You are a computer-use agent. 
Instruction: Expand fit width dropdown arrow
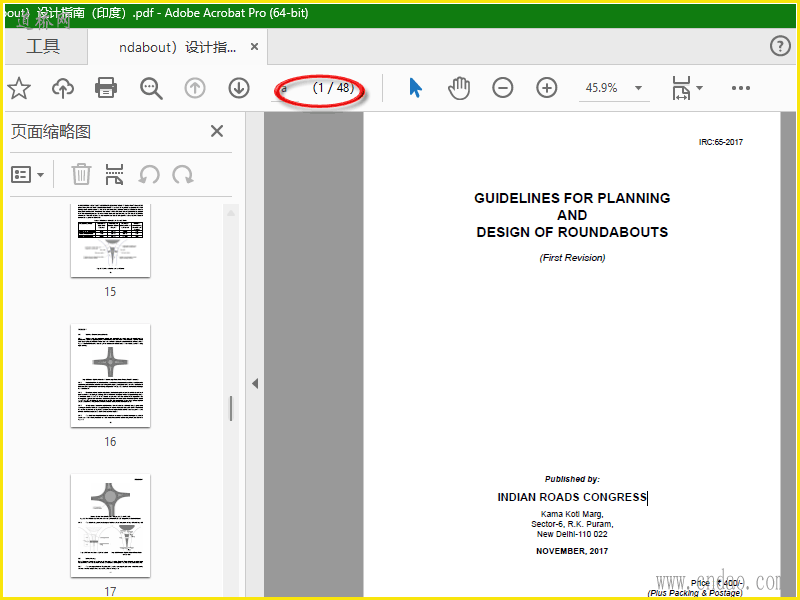[x=699, y=88]
